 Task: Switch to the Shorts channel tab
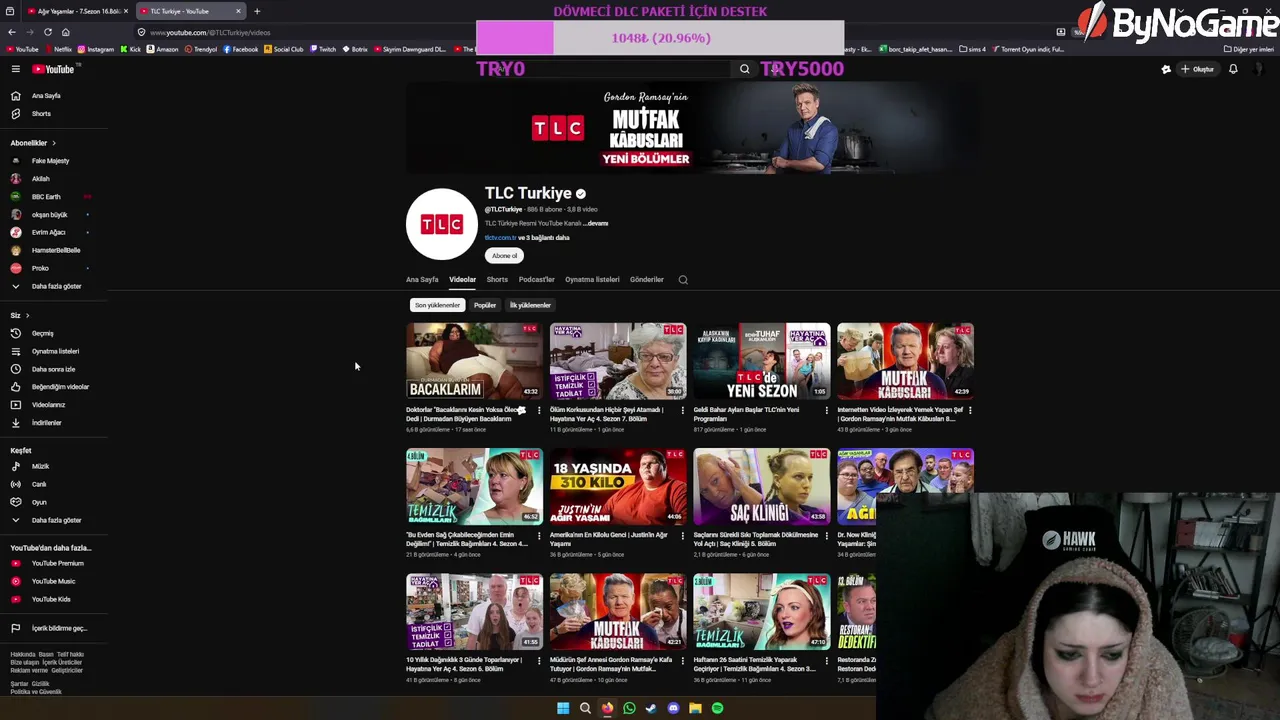coord(497,280)
